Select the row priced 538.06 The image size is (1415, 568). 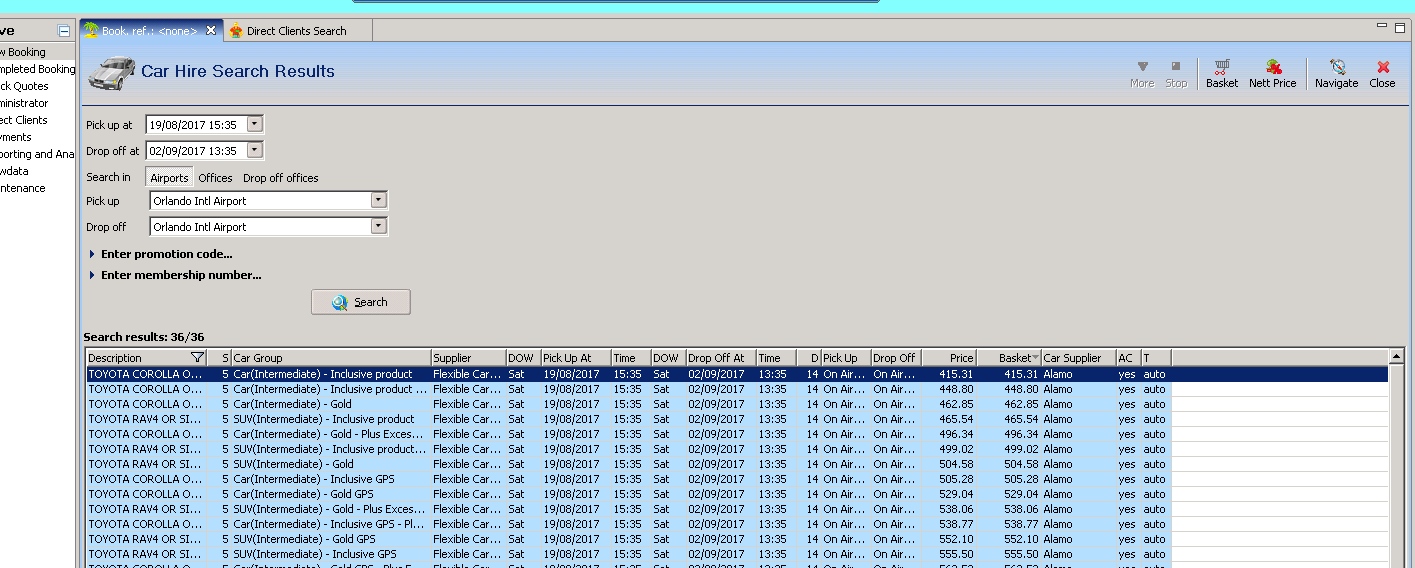737,509
